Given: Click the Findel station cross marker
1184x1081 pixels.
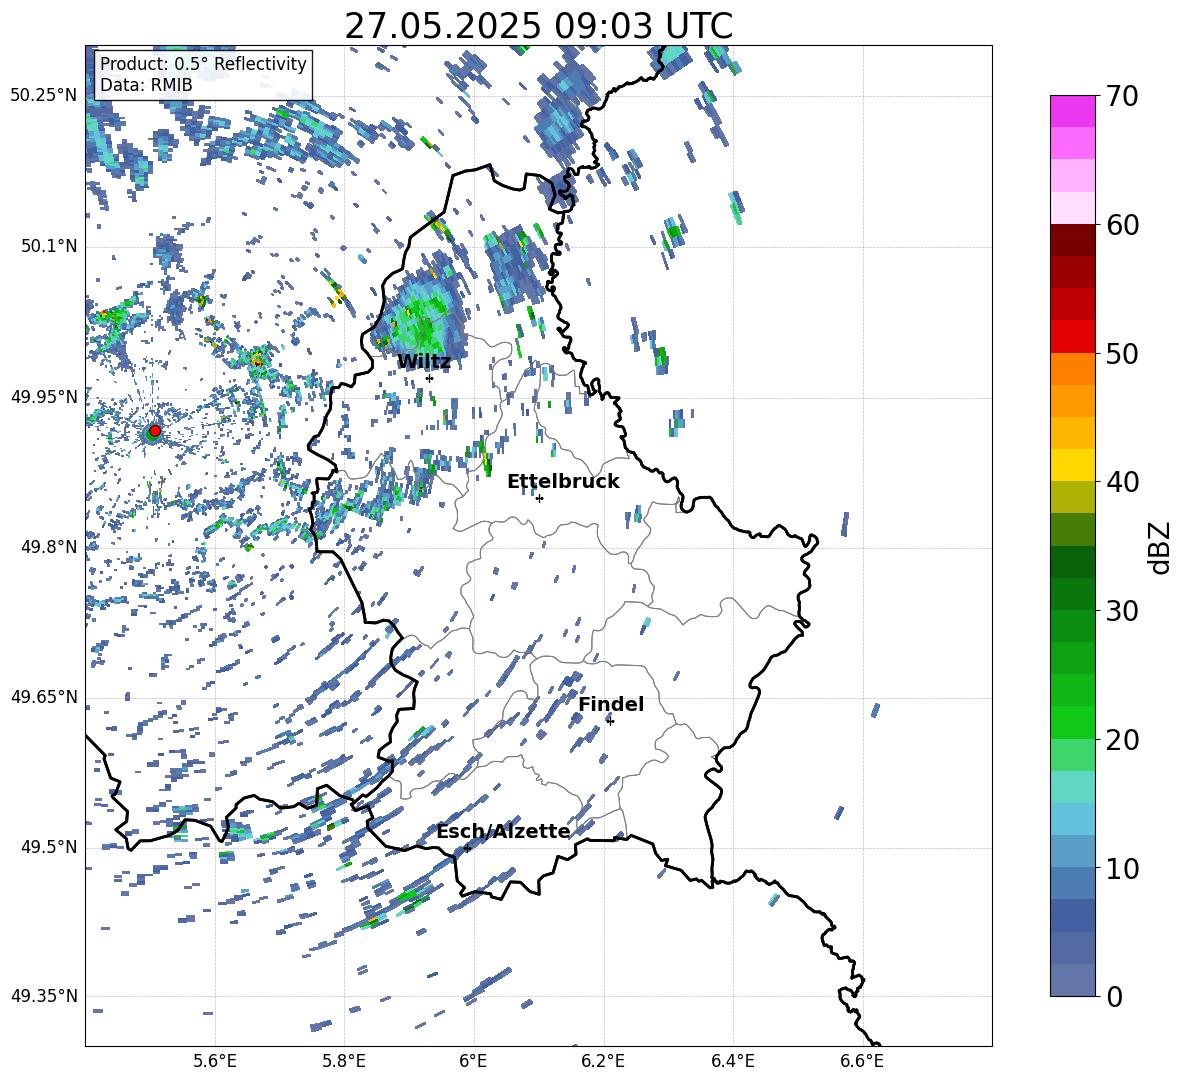Looking at the screenshot, I should tap(610, 721).
